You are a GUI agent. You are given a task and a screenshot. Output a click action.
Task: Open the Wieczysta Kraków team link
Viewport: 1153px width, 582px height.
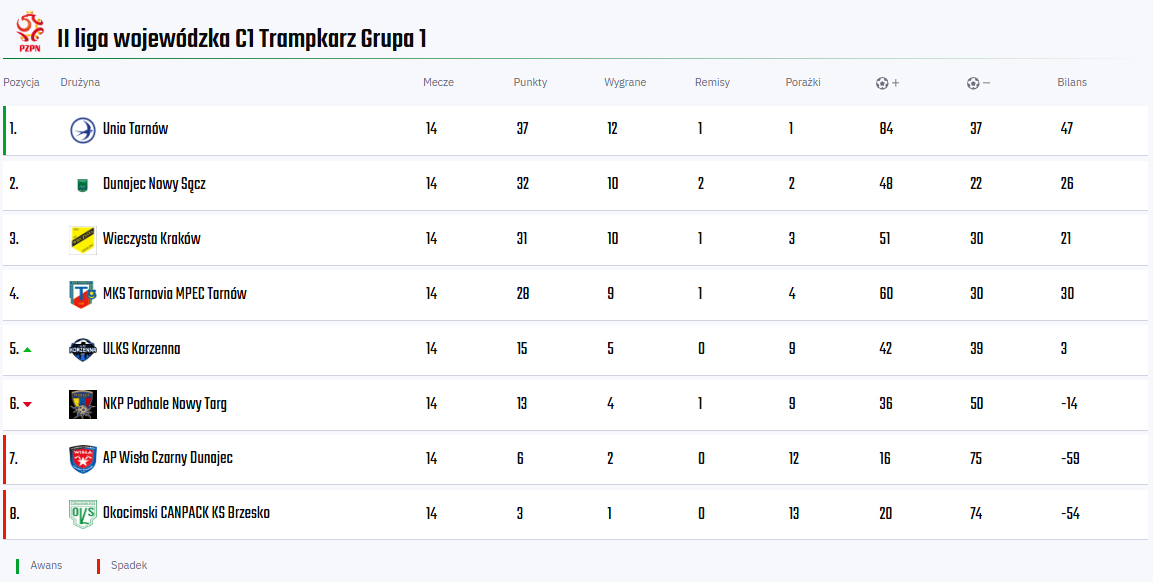click(151, 239)
